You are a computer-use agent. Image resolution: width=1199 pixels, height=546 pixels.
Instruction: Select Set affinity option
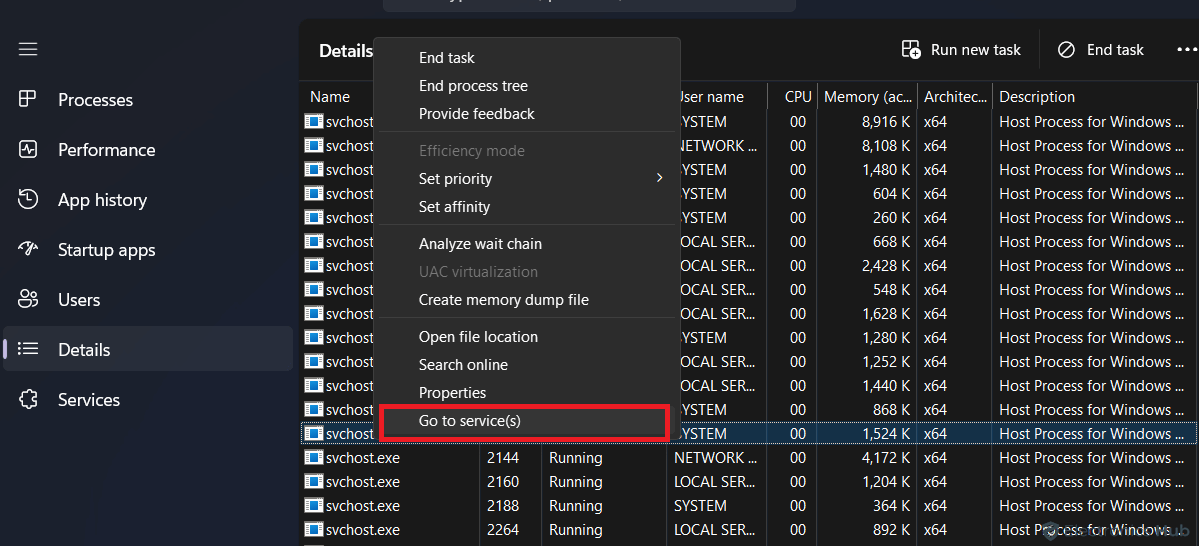click(x=454, y=206)
